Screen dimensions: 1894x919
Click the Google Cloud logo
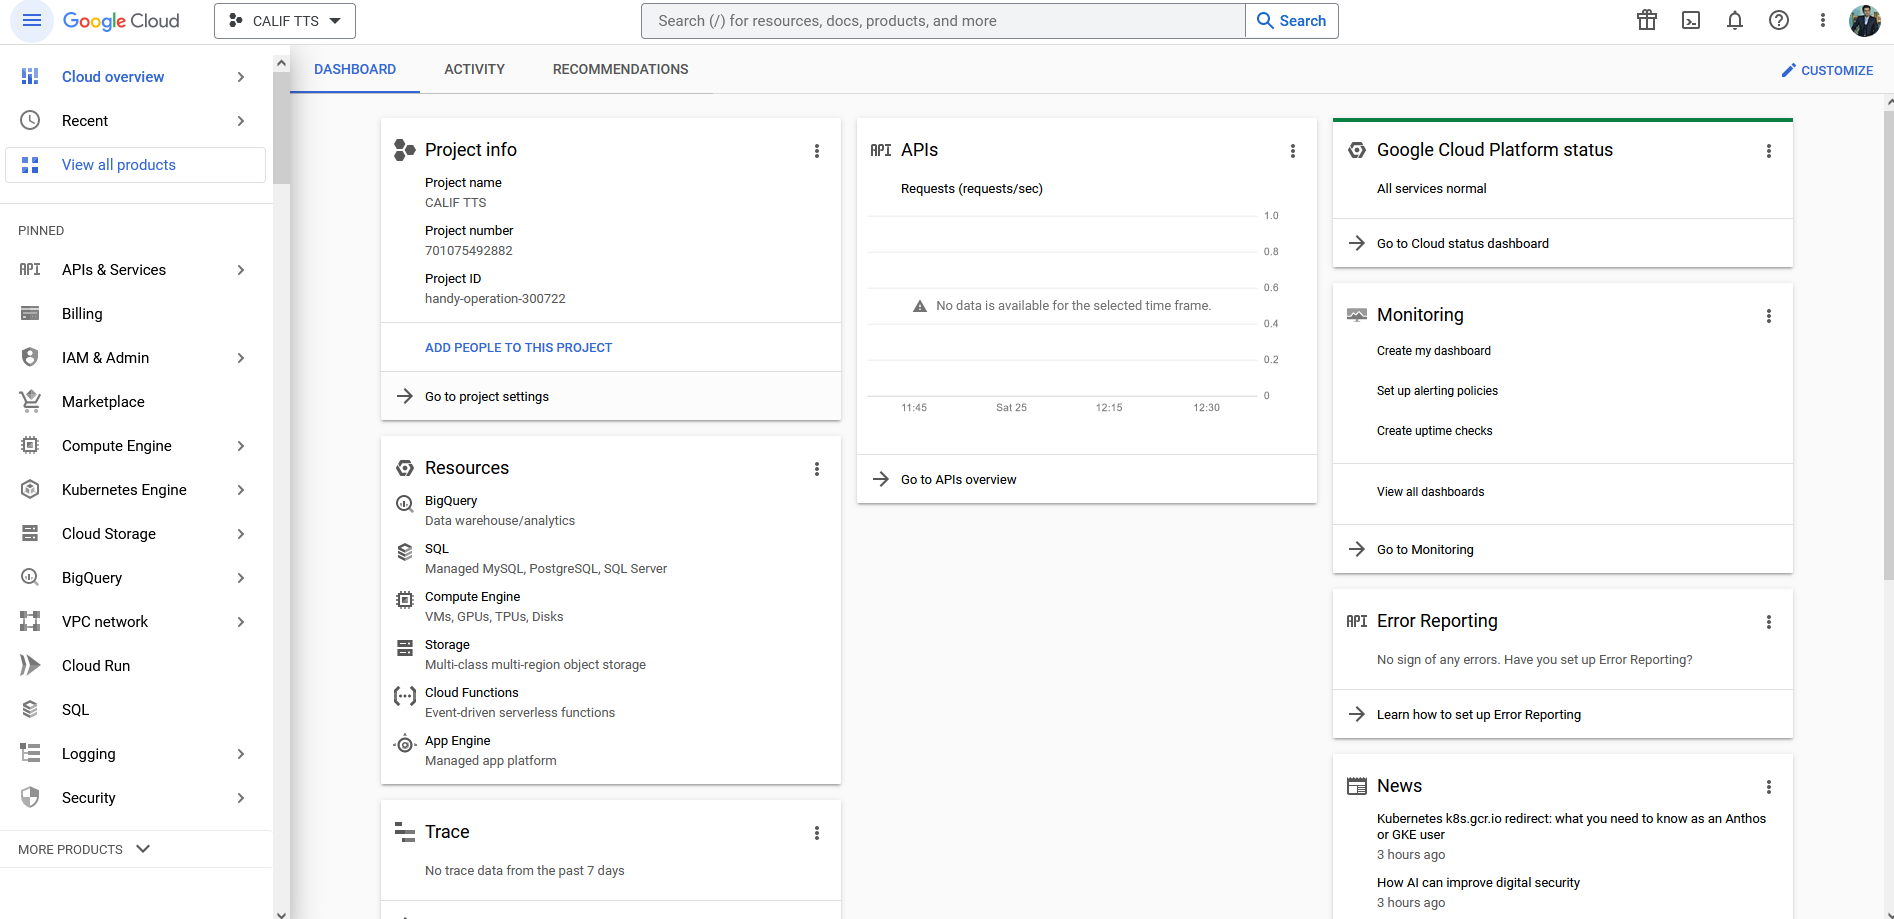point(121,21)
